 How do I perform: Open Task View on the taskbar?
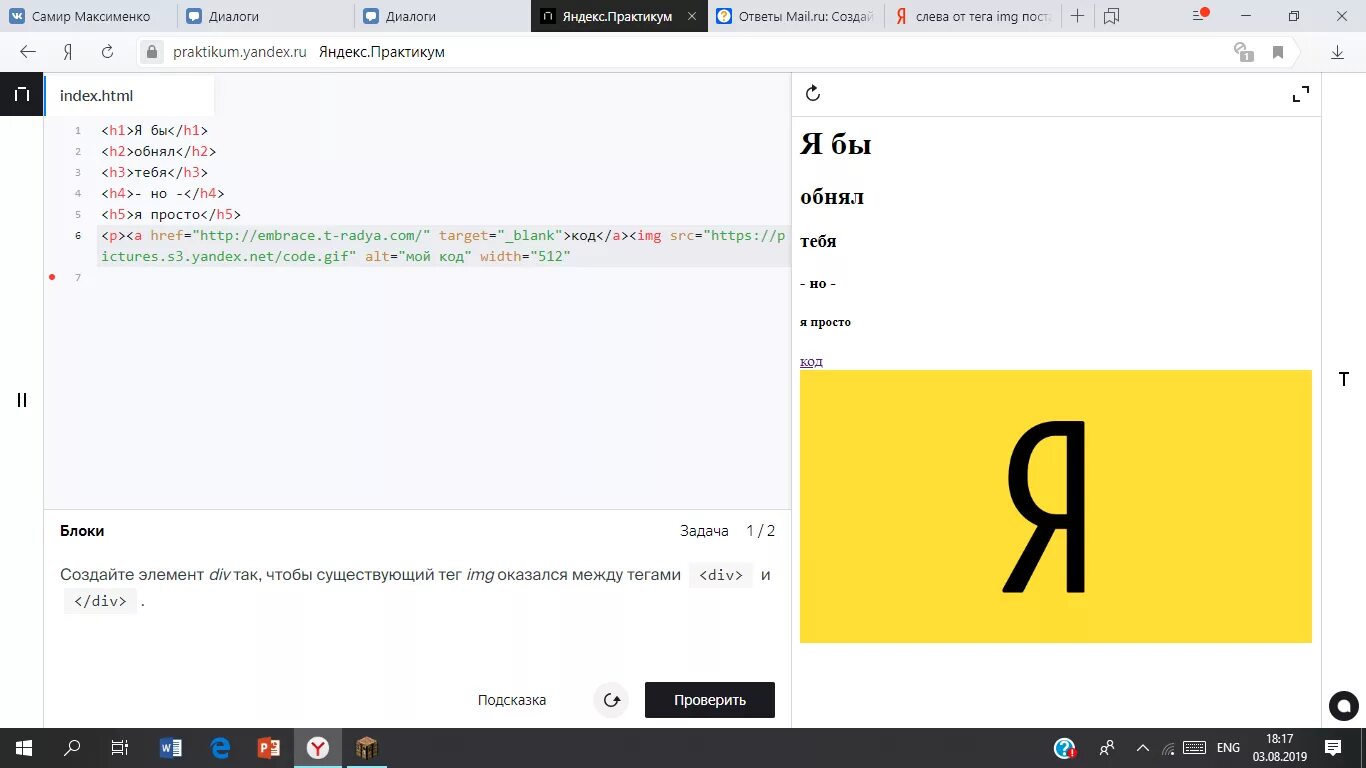119,748
